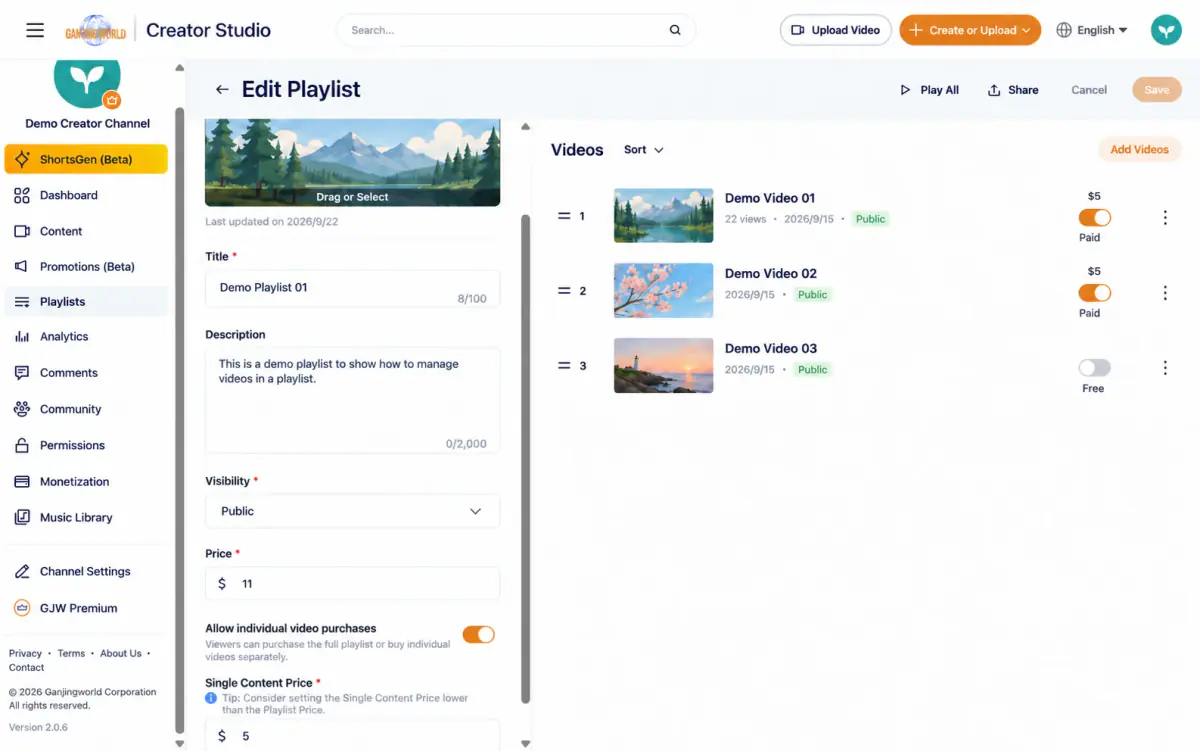Screen dimensions: 1200x751
Task: Click the back arrow beside Edit Playlist
Action: pyautogui.click(x=222, y=89)
